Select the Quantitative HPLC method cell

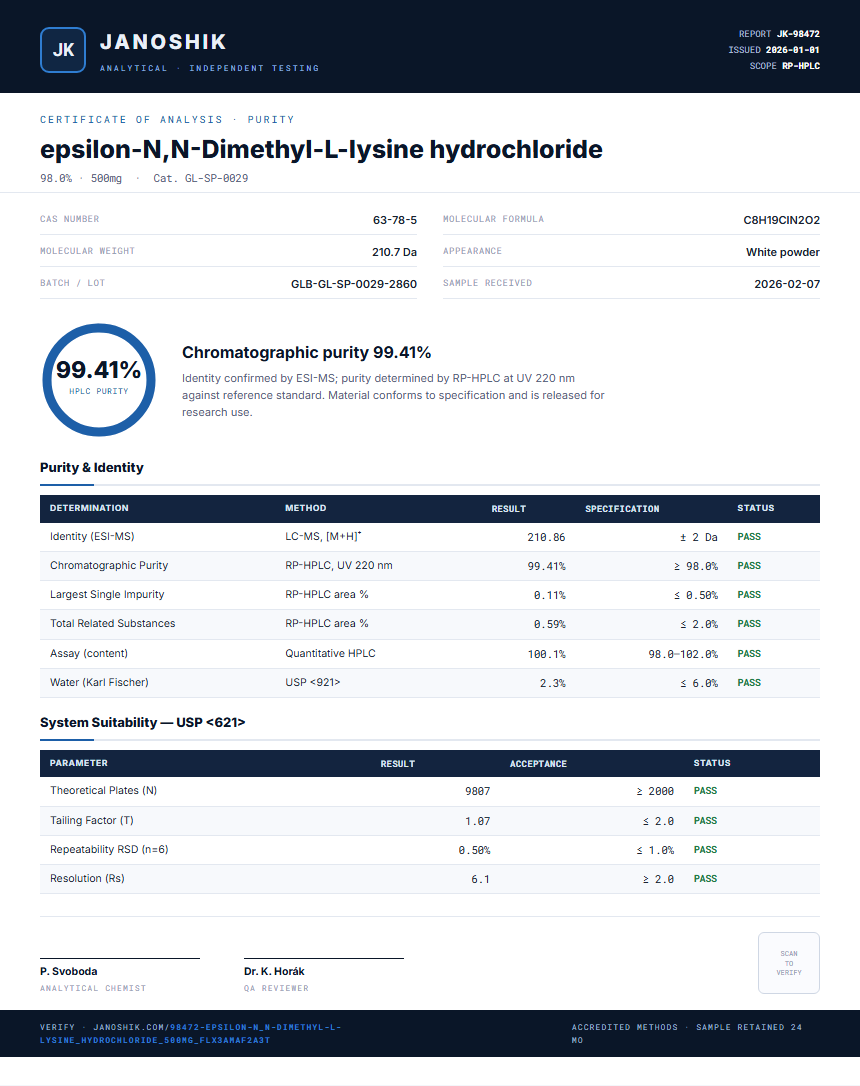pos(330,654)
